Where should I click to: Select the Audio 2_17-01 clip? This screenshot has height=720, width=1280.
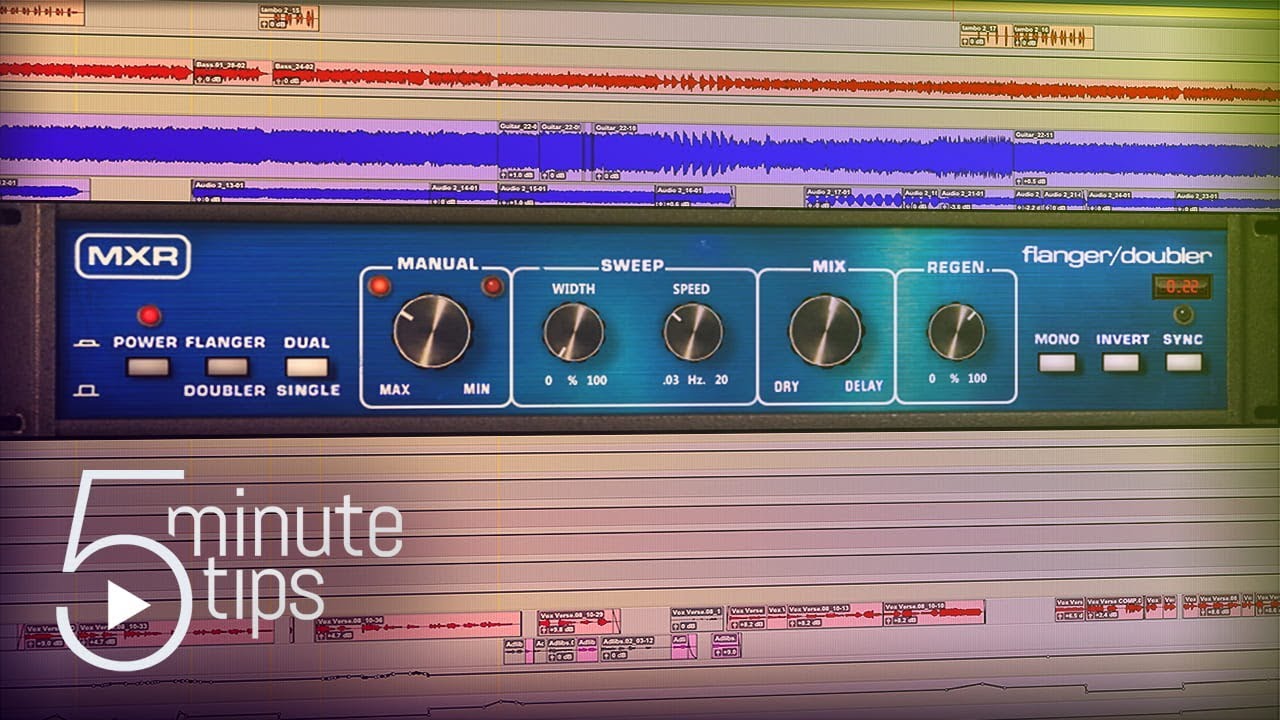(853, 198)
